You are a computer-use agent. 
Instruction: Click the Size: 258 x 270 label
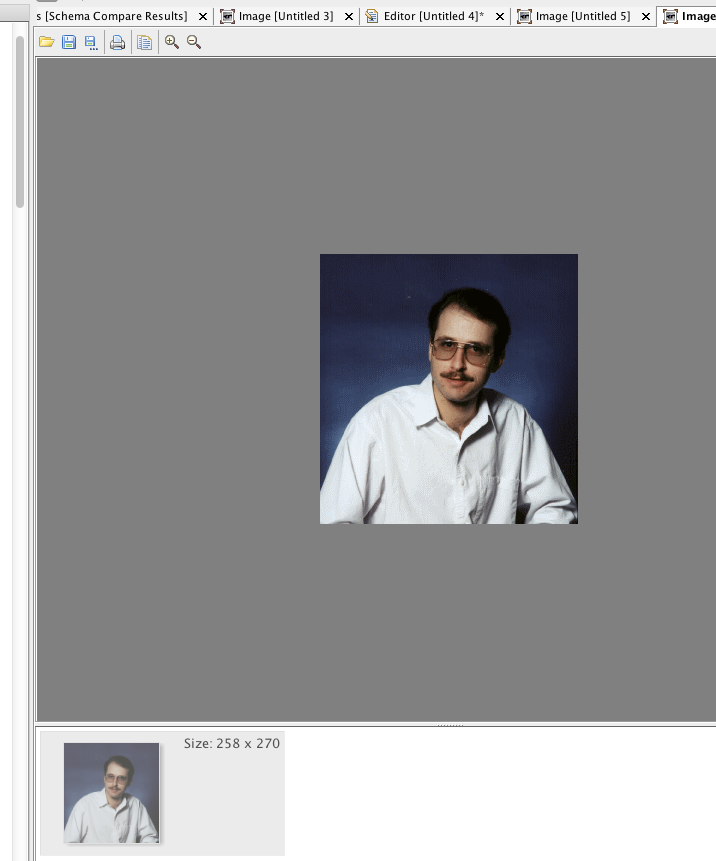point(232,743)
